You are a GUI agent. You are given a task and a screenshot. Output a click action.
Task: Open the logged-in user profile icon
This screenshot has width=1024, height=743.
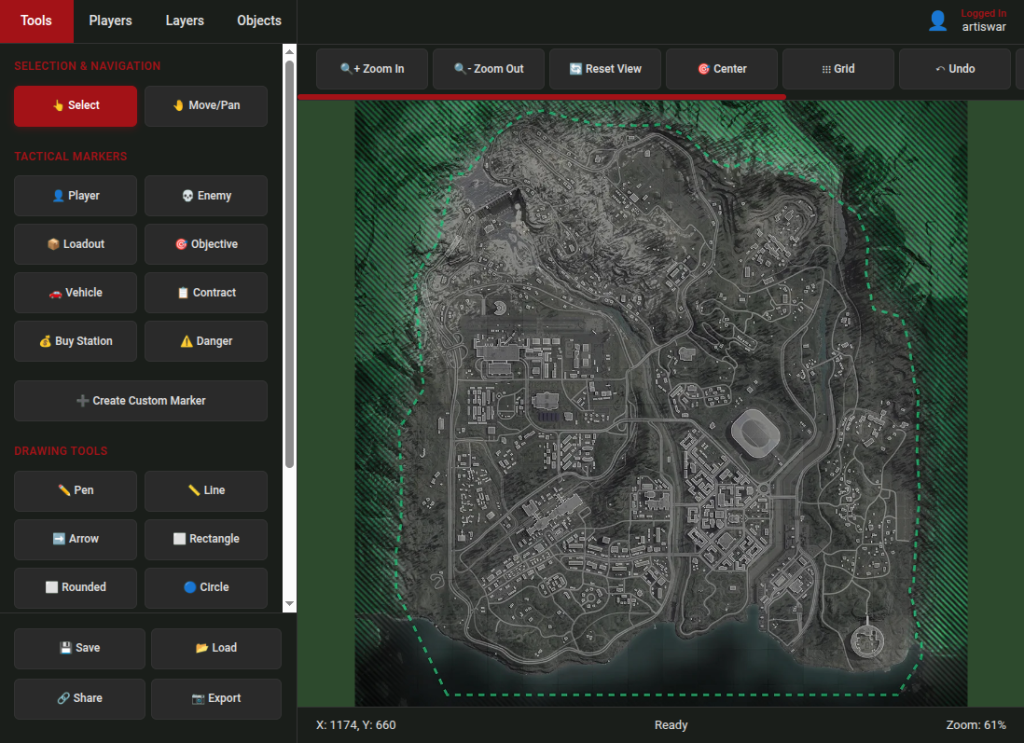[x=937, y=21]
